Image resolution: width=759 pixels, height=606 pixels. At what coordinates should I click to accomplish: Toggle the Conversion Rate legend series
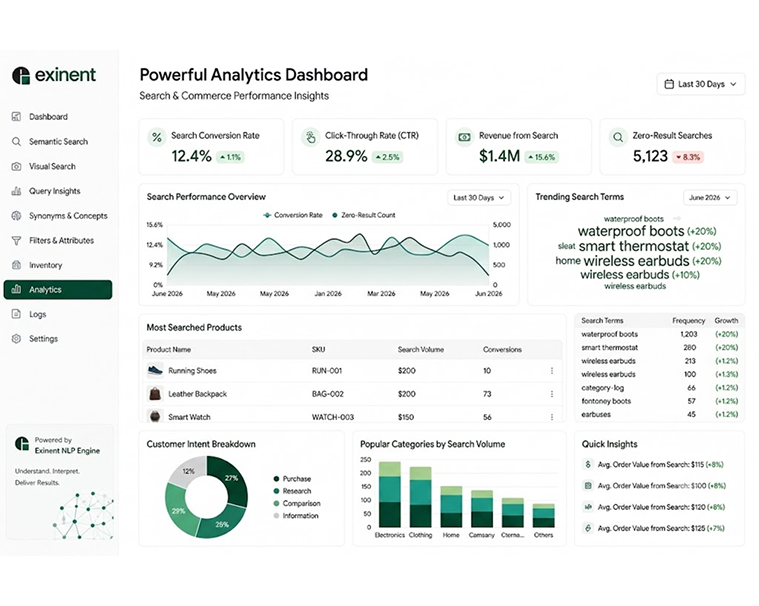(x=293, y=215)
